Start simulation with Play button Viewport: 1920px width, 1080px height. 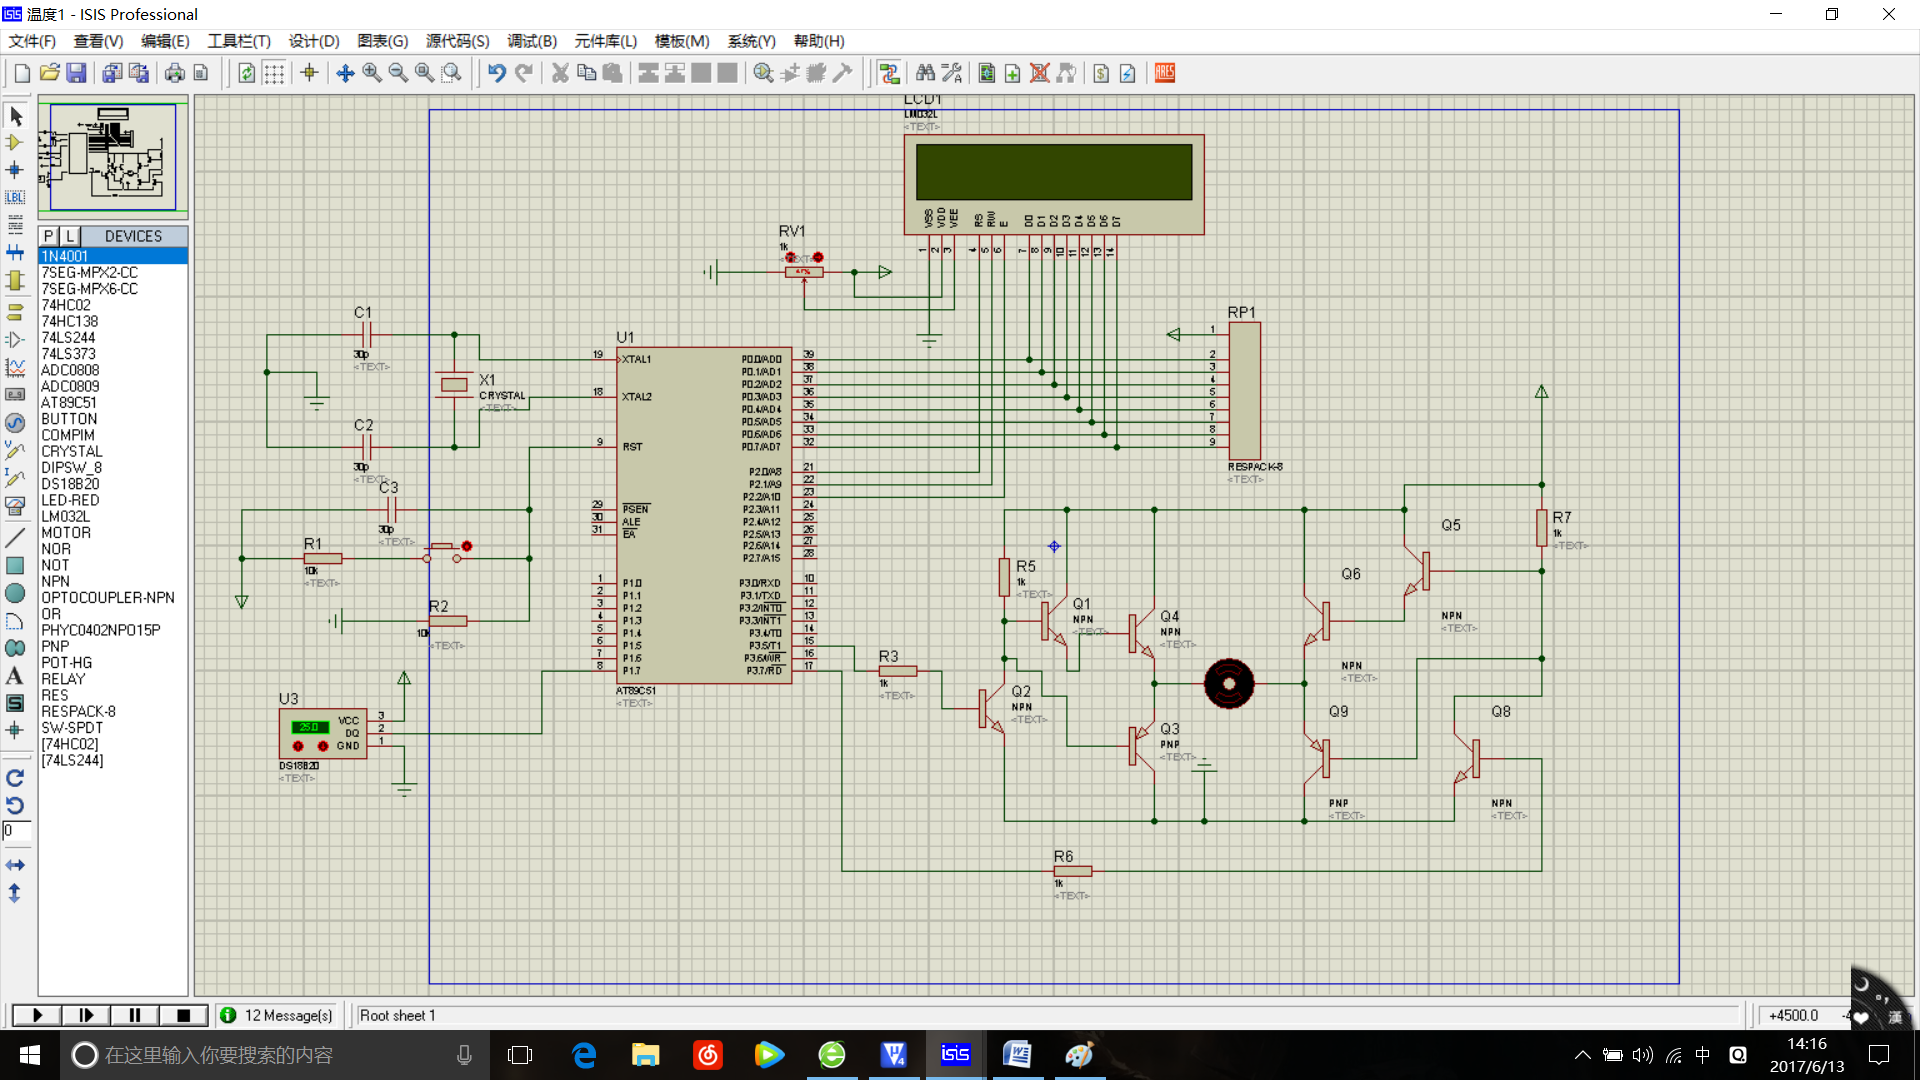click(37, 1015)
